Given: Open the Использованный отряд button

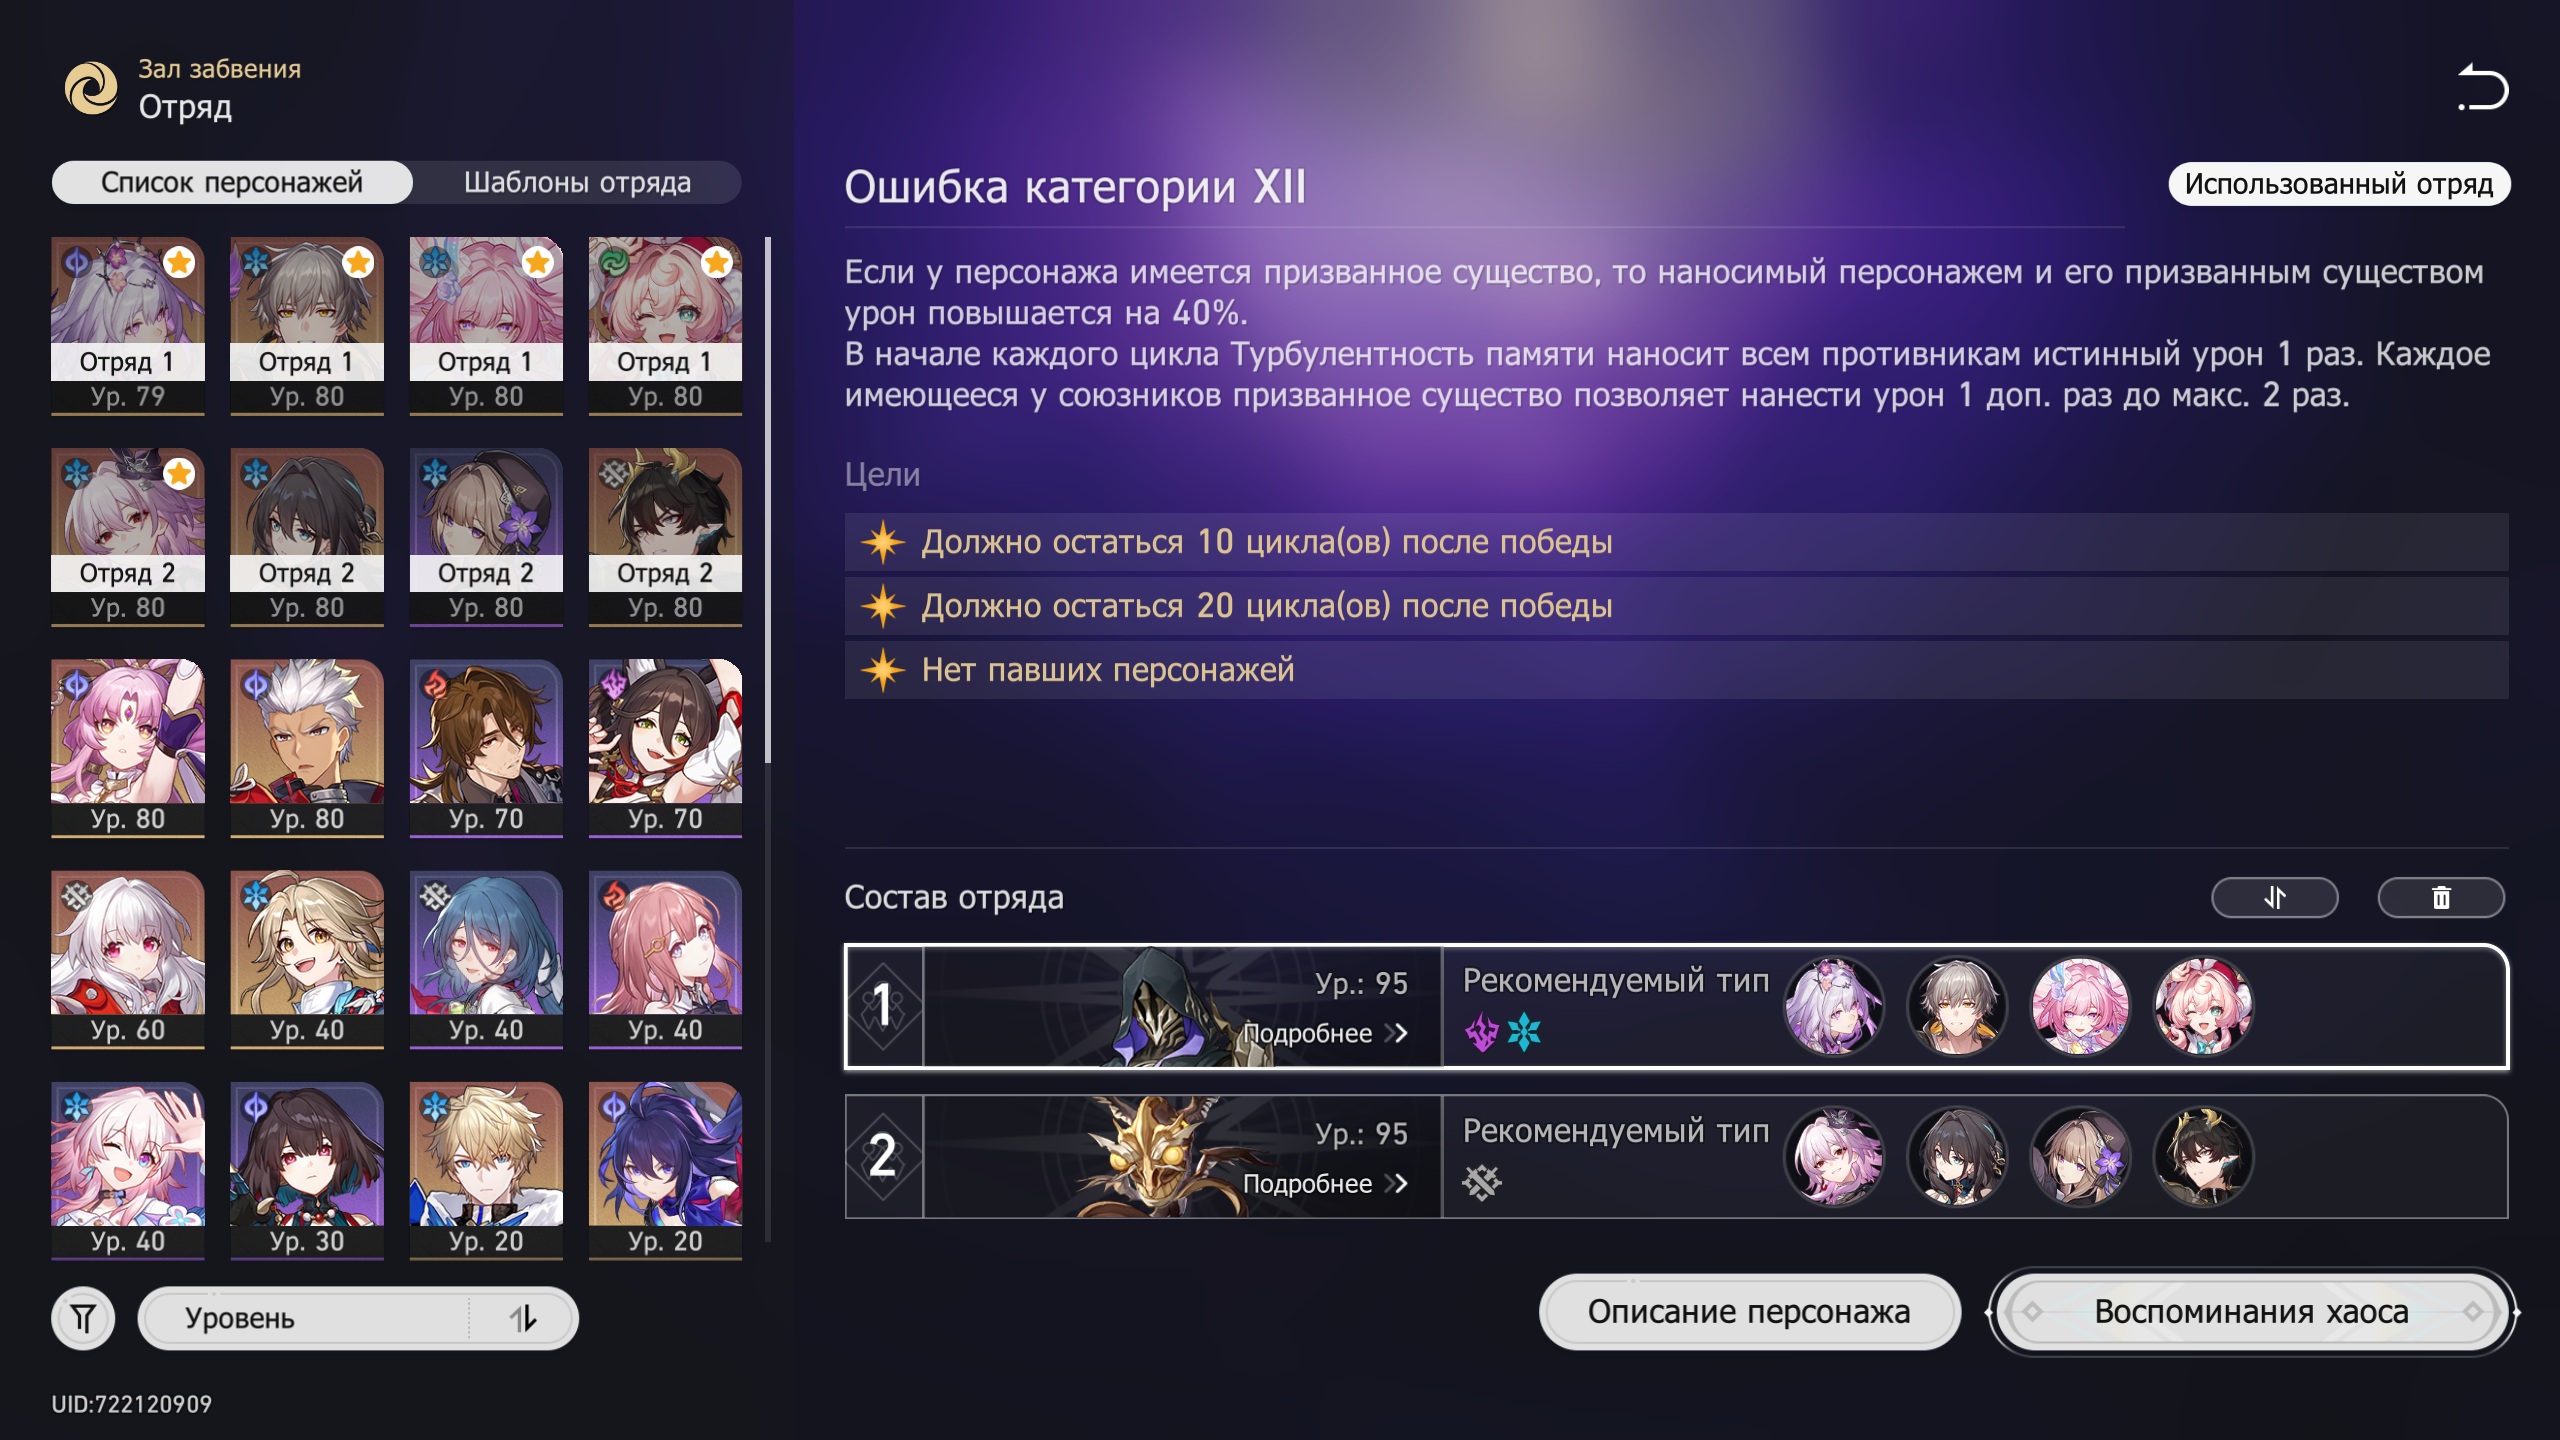Looking at the screenshot, I should pos(2338,183).
